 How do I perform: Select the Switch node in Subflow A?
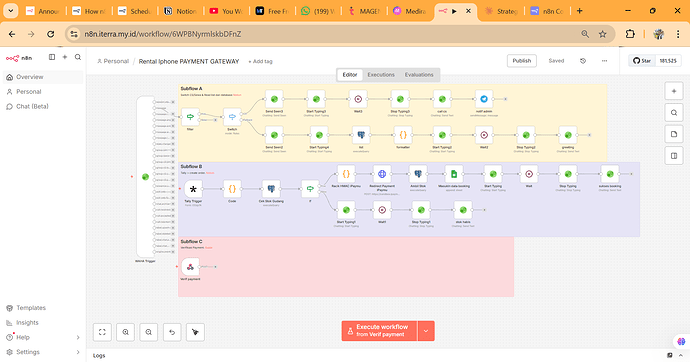click(x=232, y=117)
